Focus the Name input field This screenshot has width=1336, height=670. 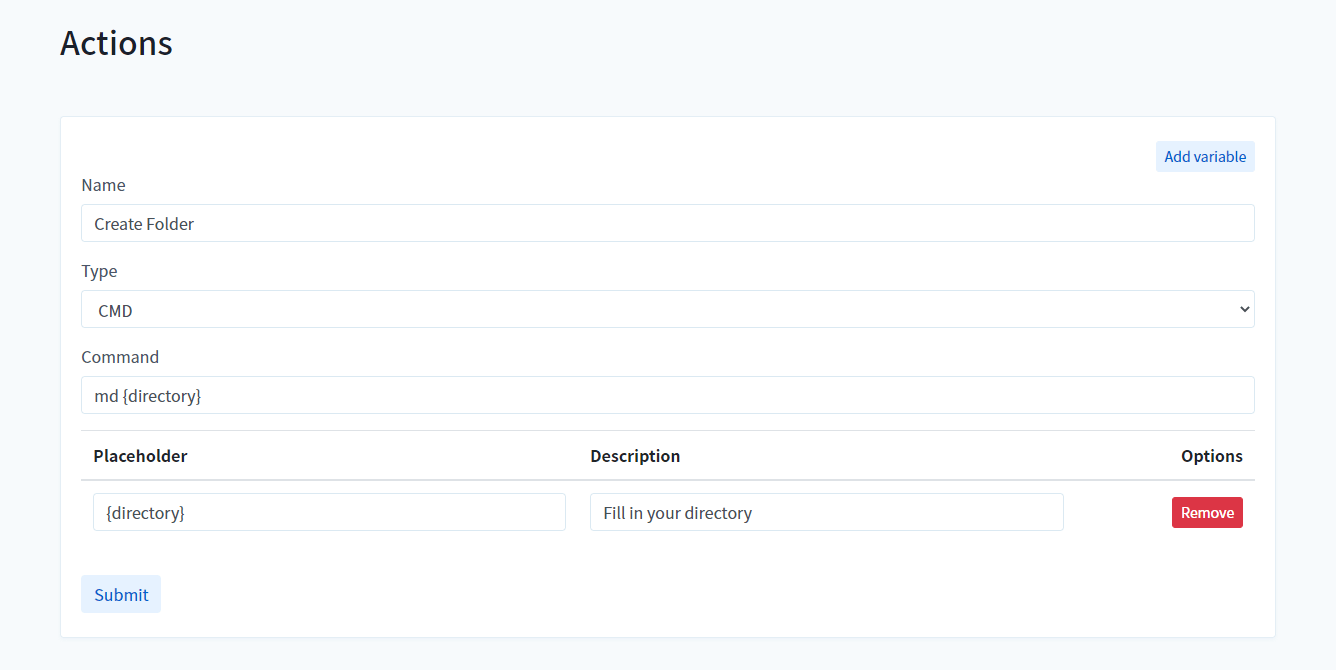click(x=667, y=224)
